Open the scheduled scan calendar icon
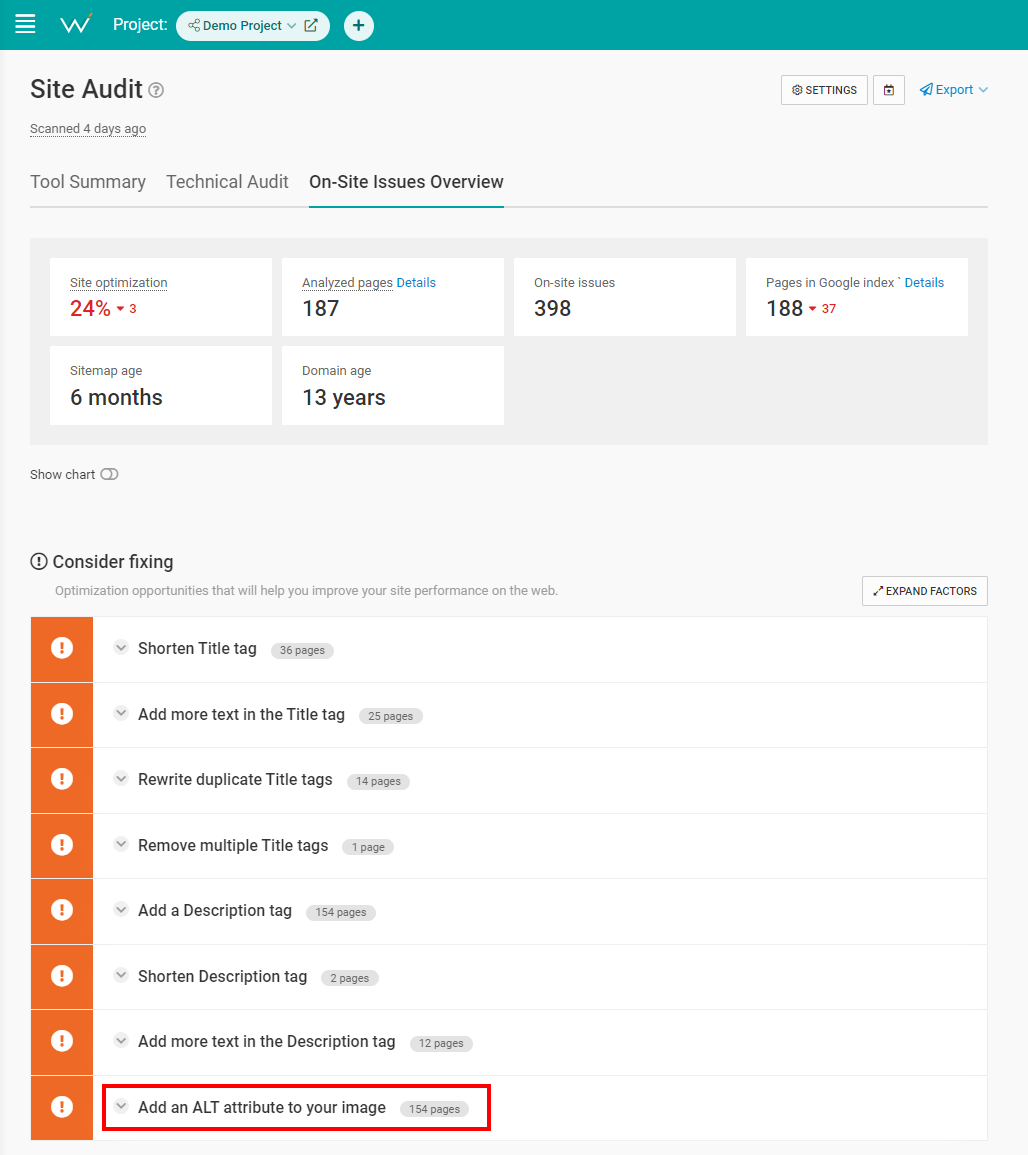The height and width of the screenshot is (1155, 1028). (889, 90)
